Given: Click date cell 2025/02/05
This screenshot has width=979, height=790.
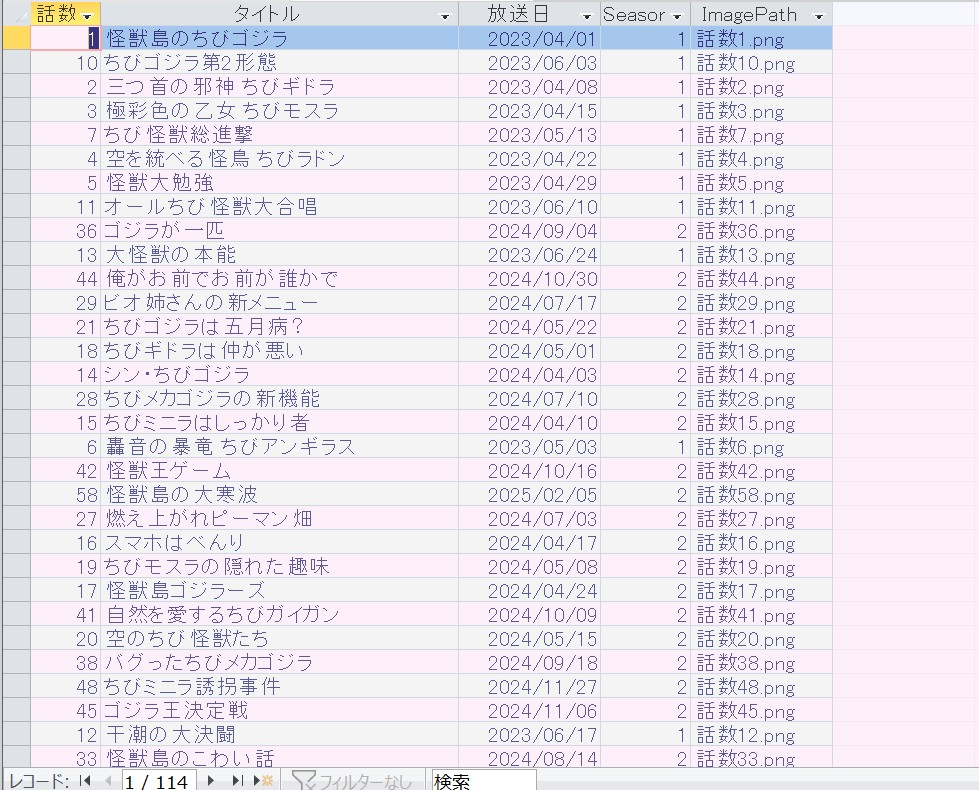Looking at the screenshot, I should tap(529, 495).
